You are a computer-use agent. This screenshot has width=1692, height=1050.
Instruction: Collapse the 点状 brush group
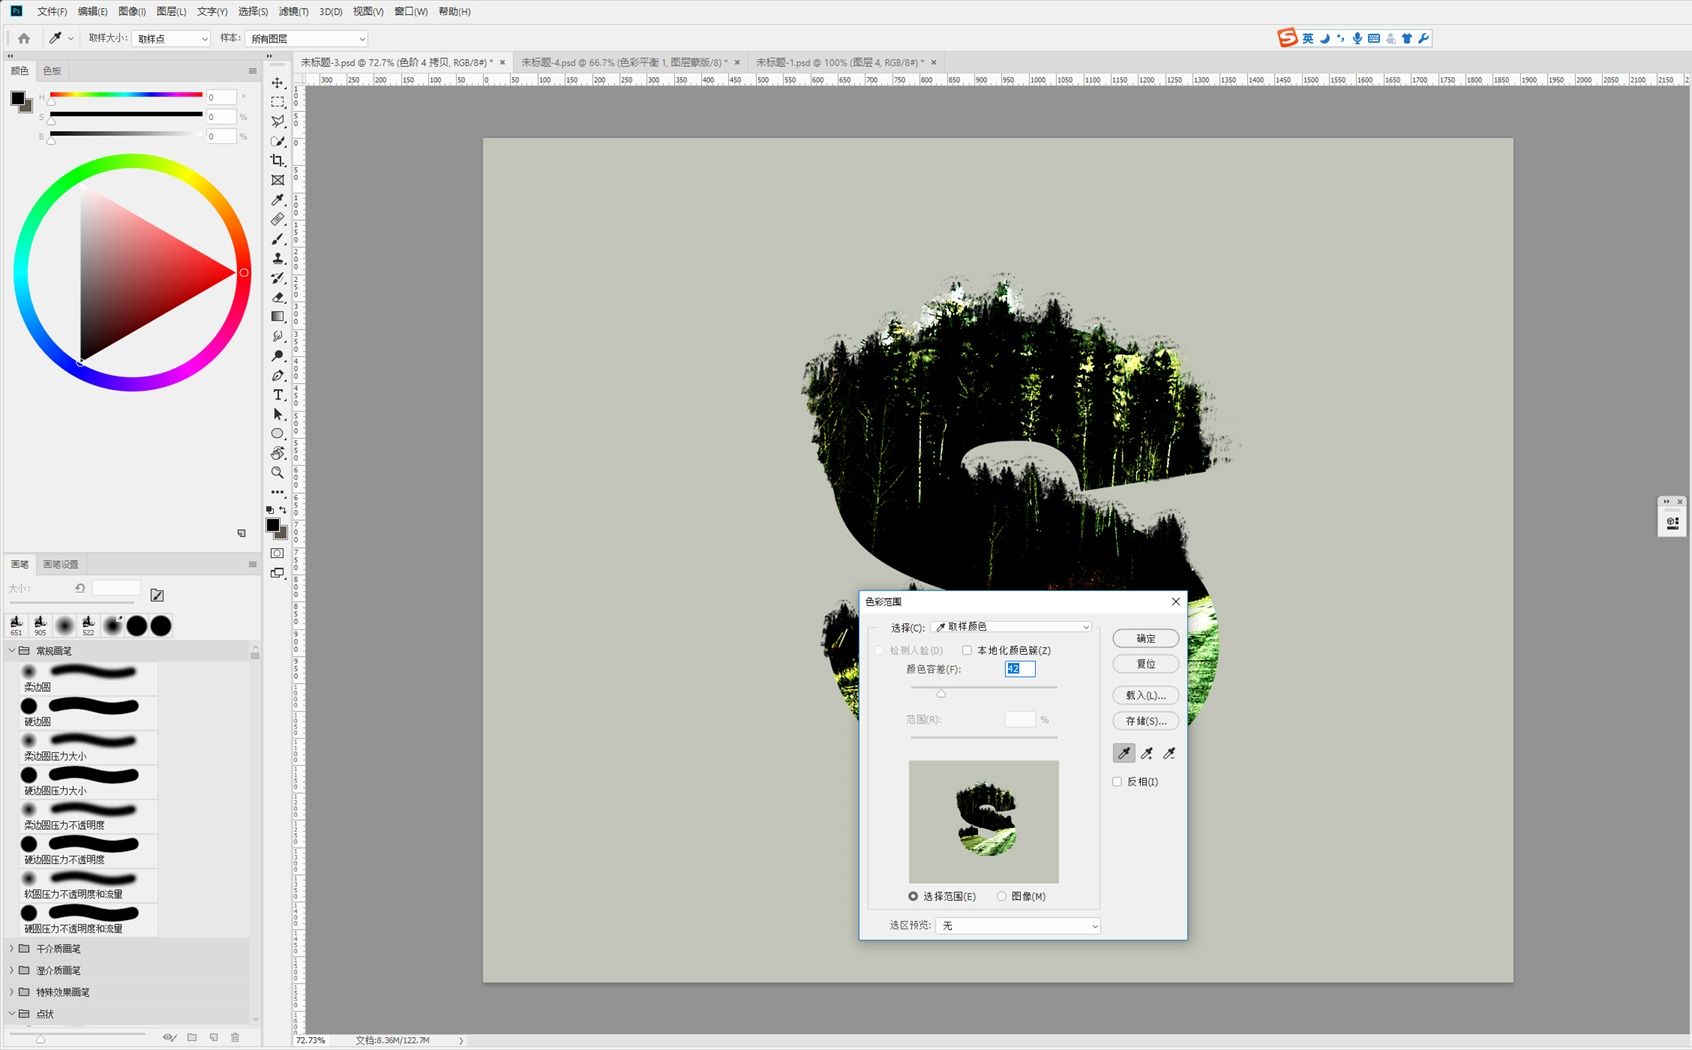tap(12, 1014)
